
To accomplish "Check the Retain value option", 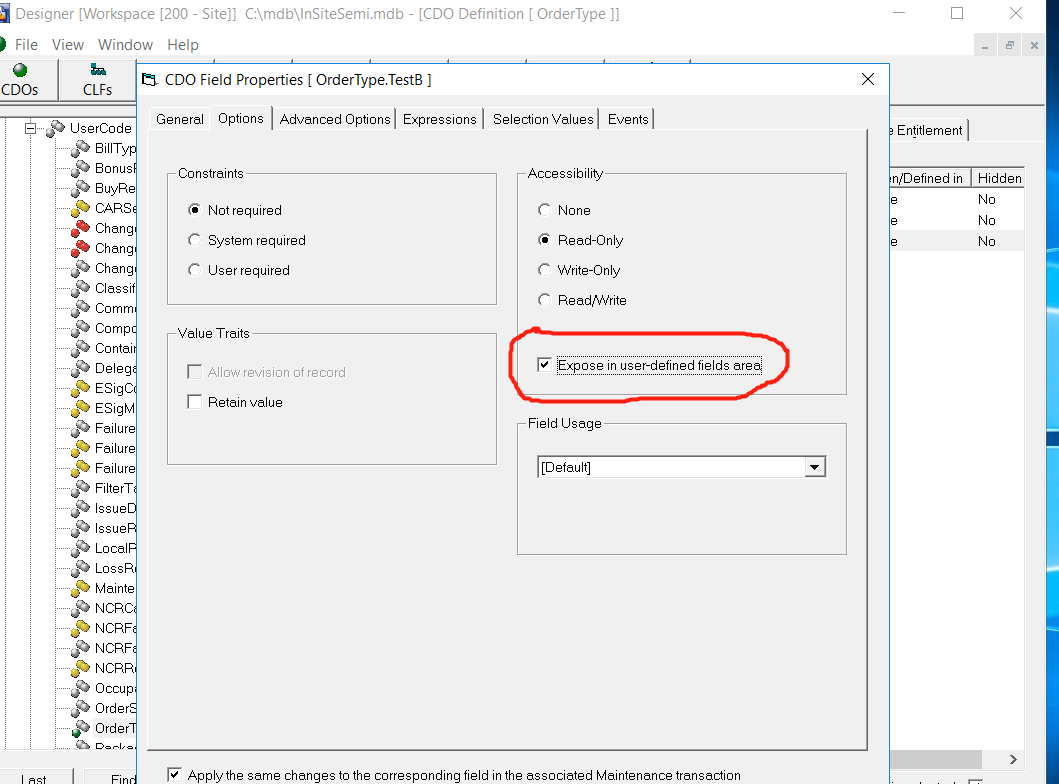I will [x=194, y=401].
